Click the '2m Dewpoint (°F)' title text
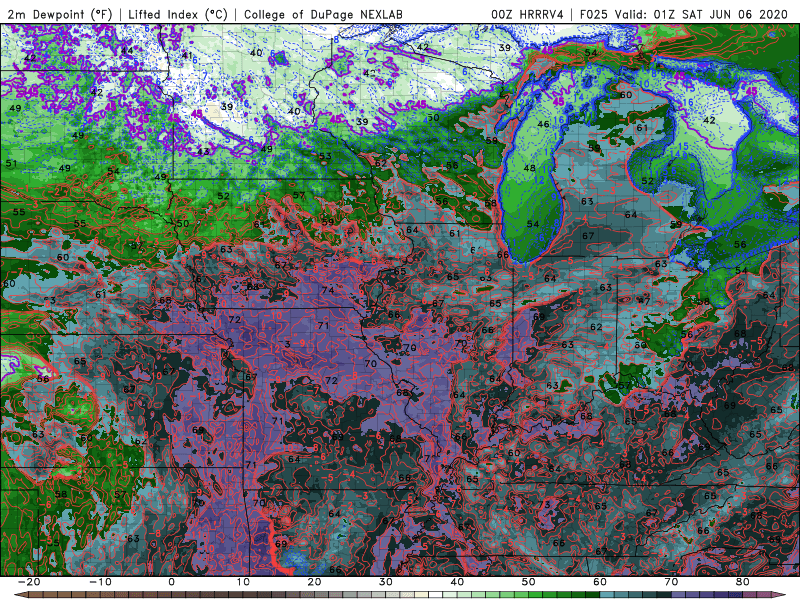Viewport: 800px width, 600px height. (59, 14)
